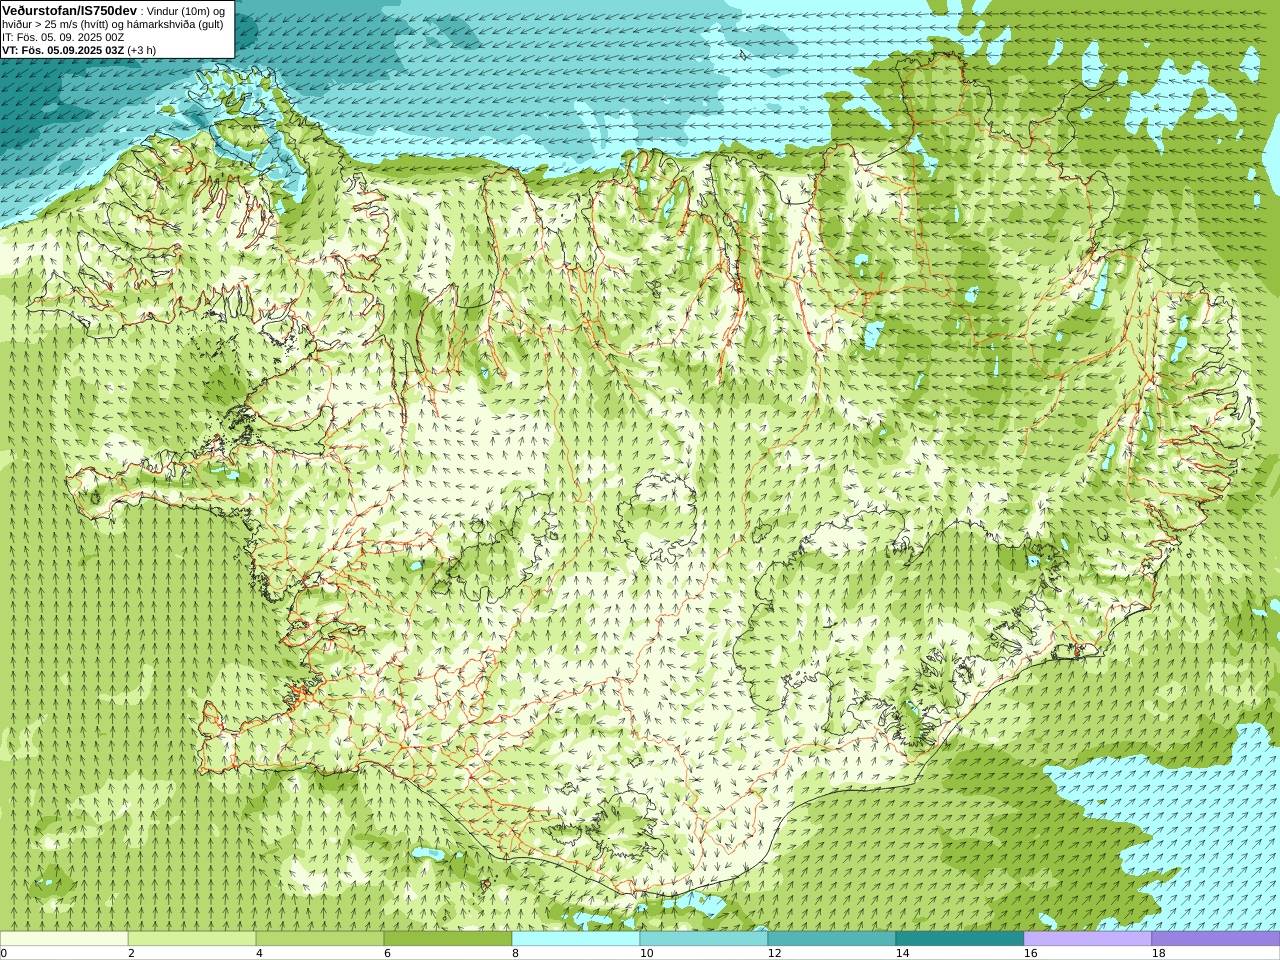Click the "hámarkshviða (gult)" description line
The image size is (1280, 960).
pos(113,24)
